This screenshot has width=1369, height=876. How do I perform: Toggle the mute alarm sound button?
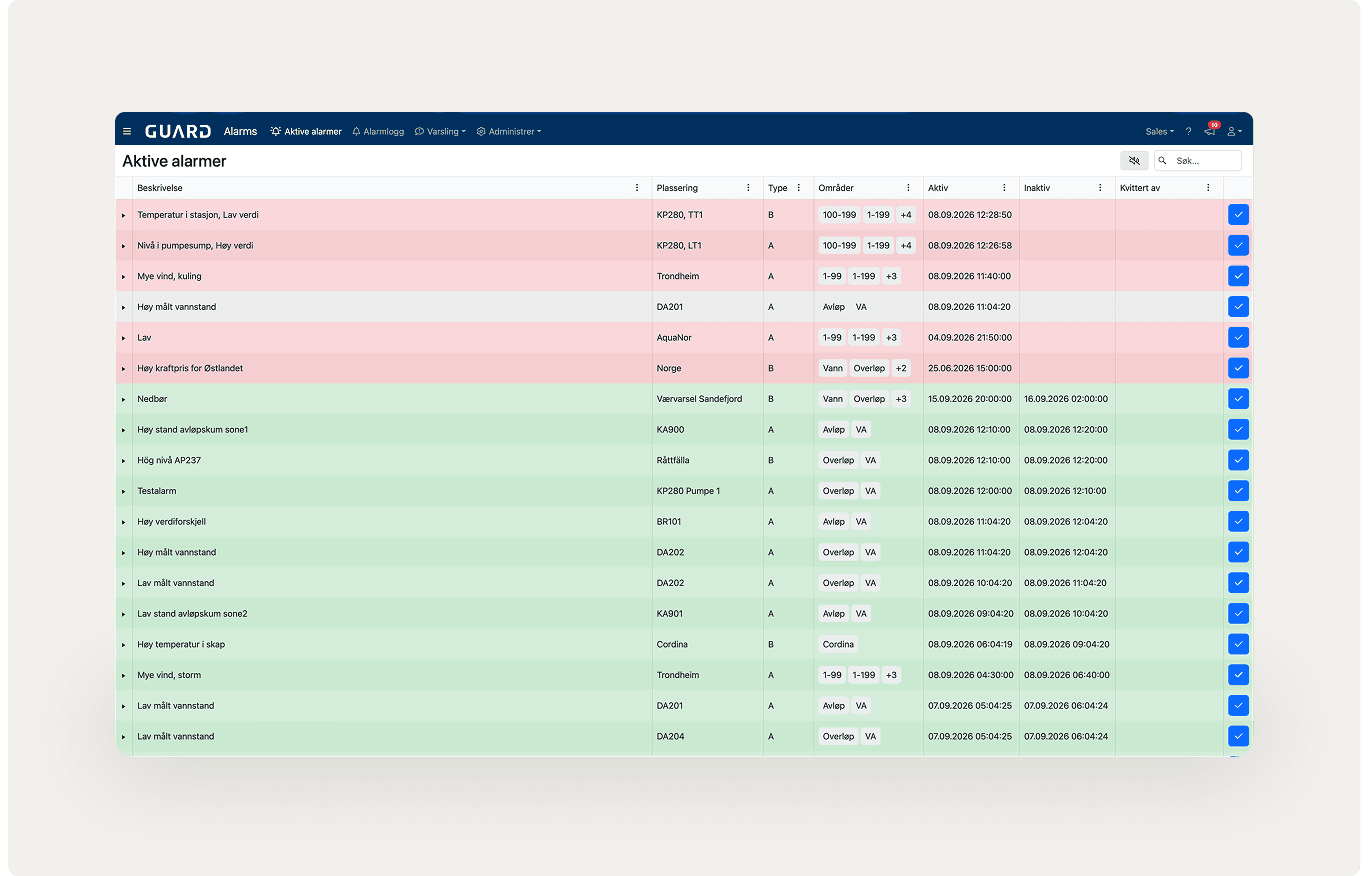pyautogui.click(x=1134, y=160)
